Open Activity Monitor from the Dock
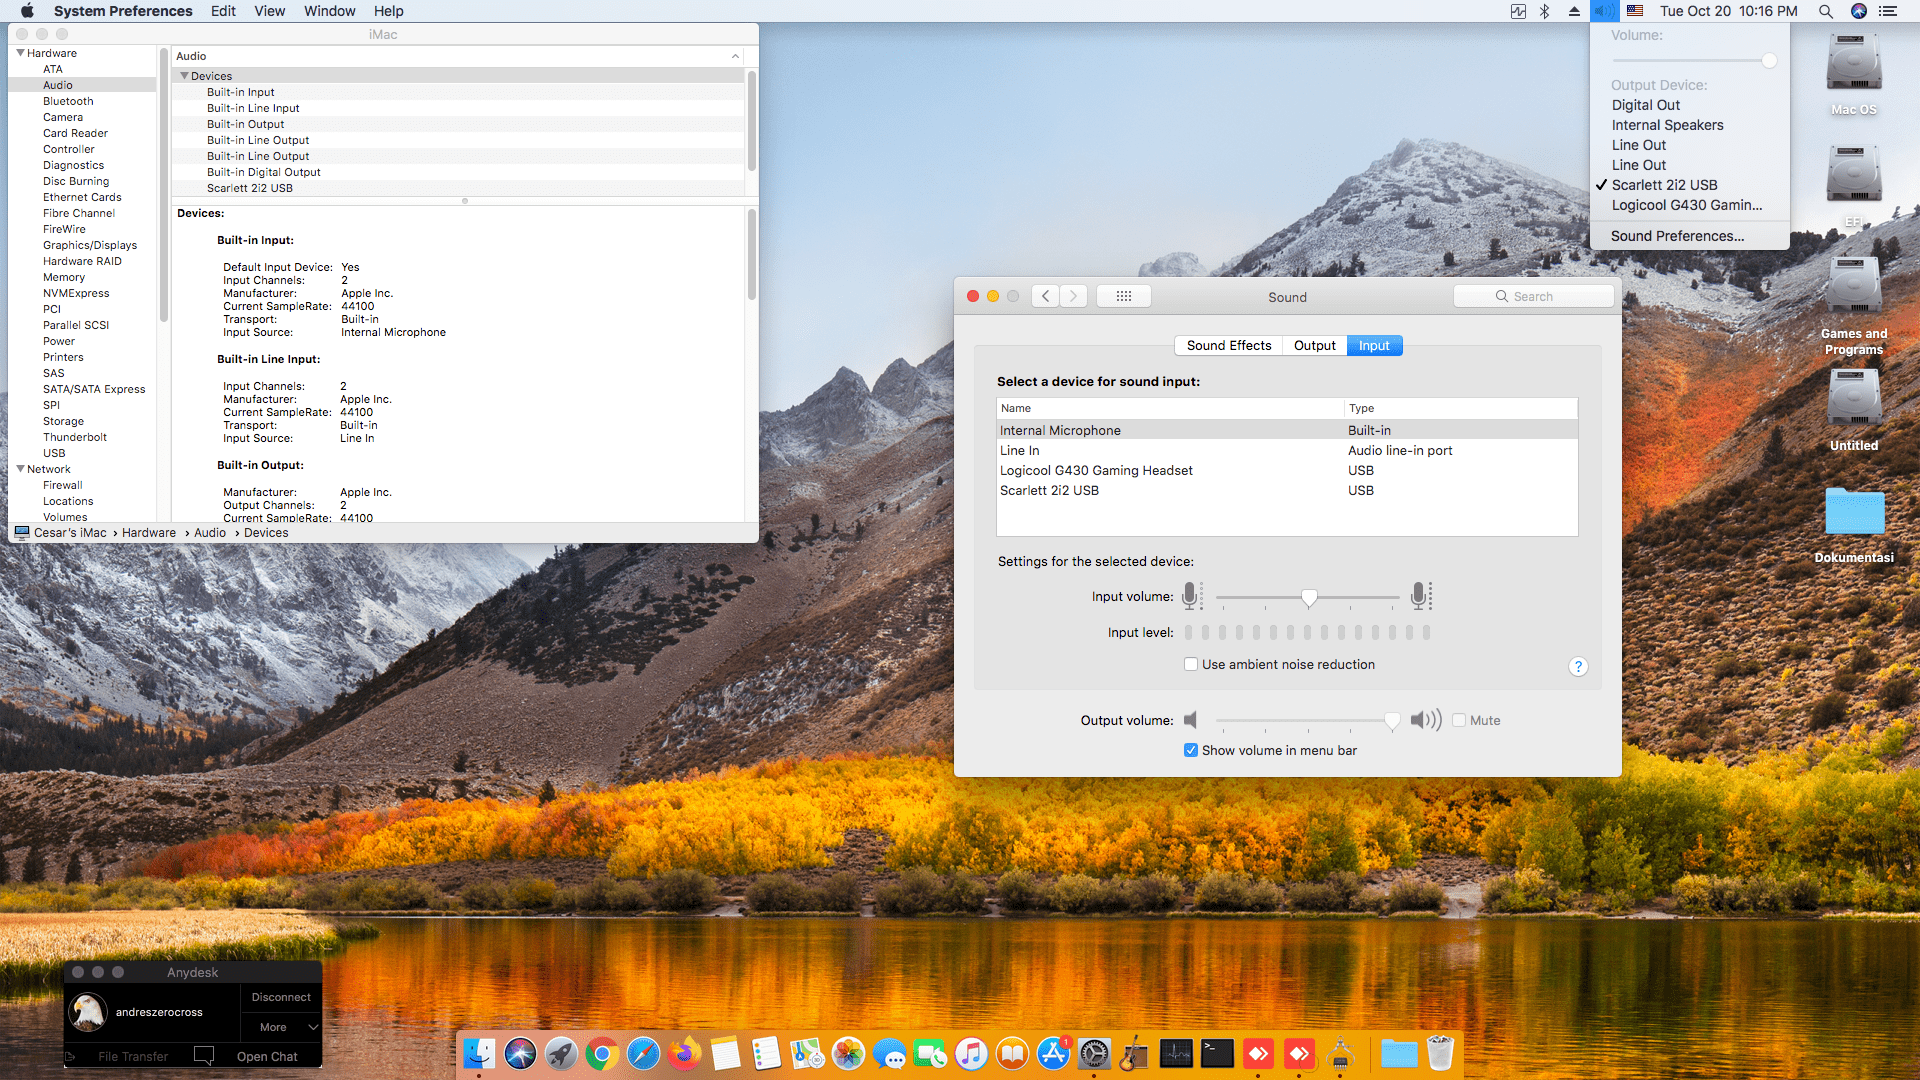1920x1080 pixels. pyautogui.click(x=1176, y=1053)
